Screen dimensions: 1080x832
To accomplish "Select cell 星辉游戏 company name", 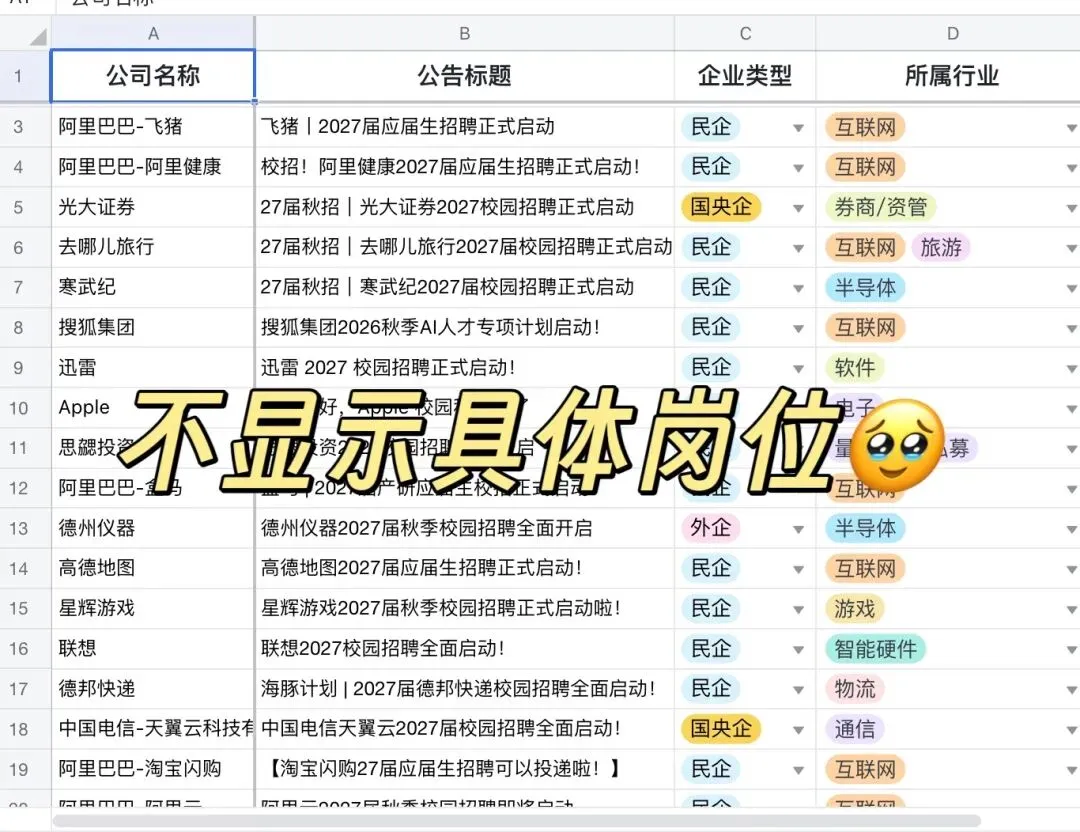I will [x=153, y=608].
